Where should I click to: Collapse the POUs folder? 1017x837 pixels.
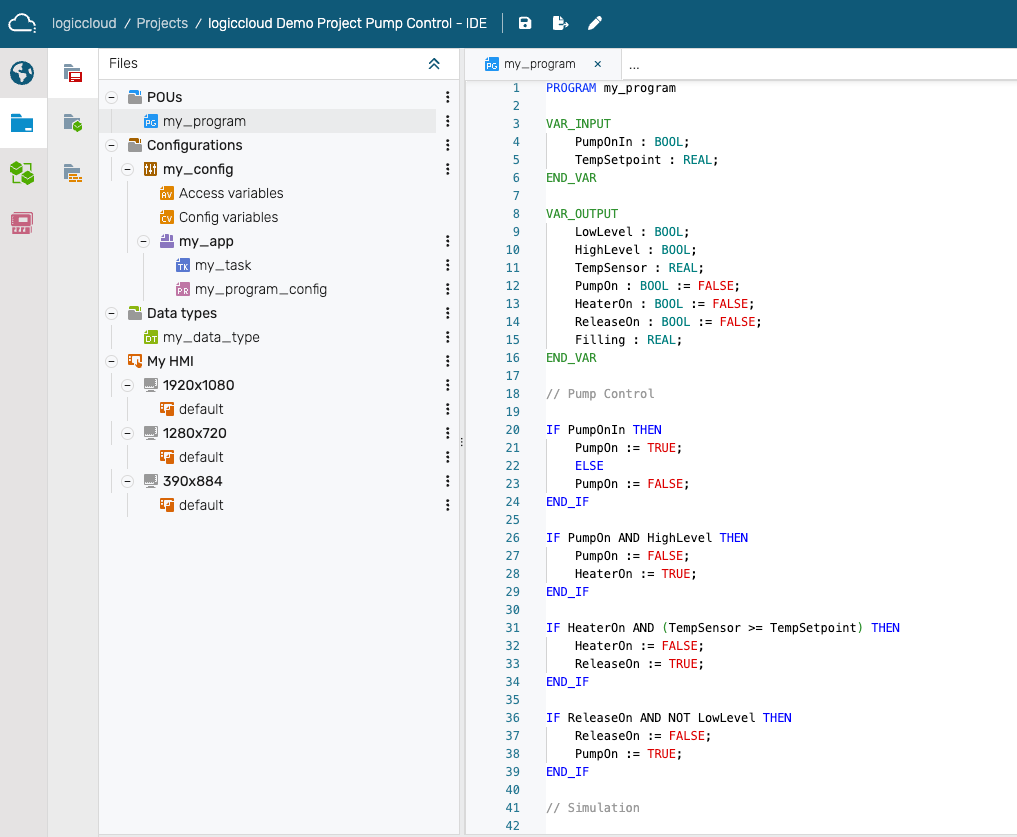coord(111,97)
